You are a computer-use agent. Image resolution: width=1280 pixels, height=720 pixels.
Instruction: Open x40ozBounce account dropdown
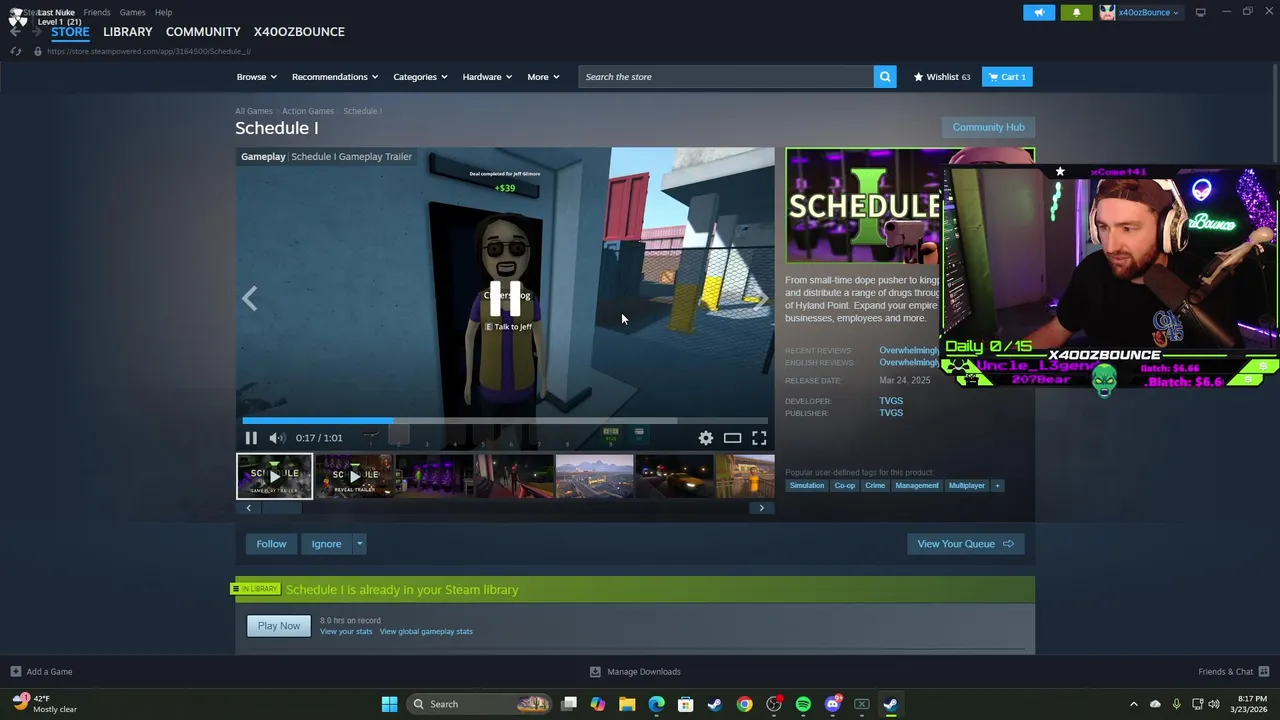click(1140, 12)
